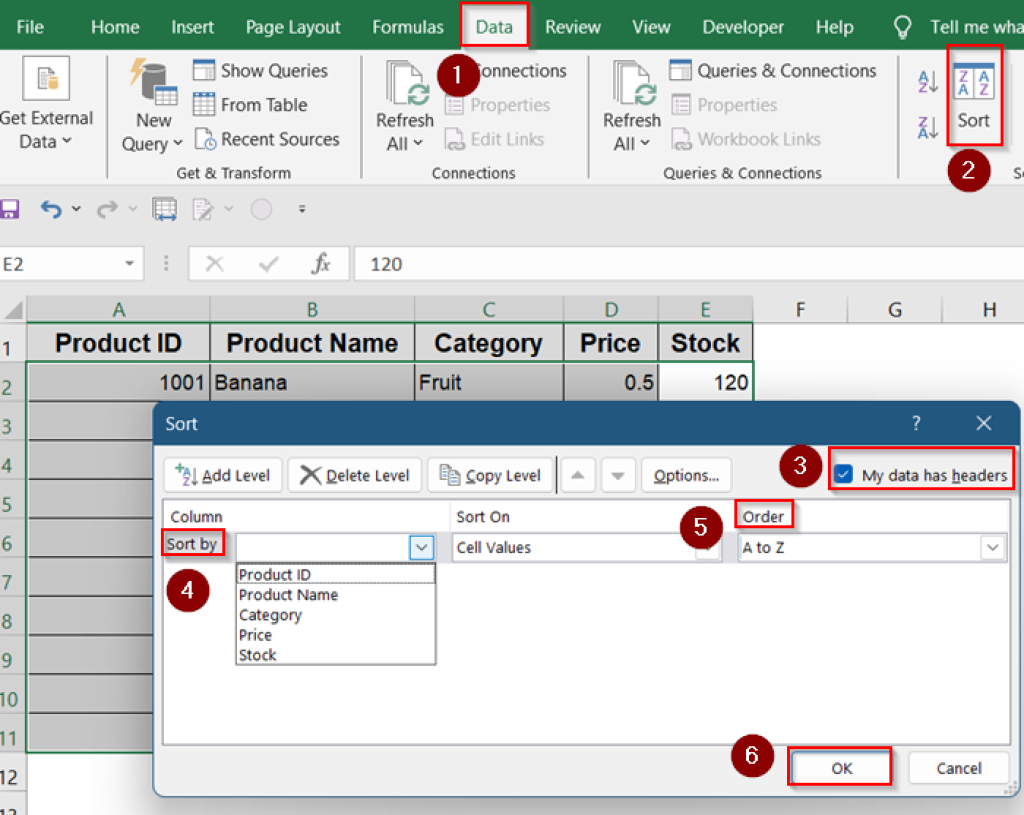The width and height of the screenshot is (1024, 815).
Task: Click the Sort Z to A descending icon
Action: 928,127
